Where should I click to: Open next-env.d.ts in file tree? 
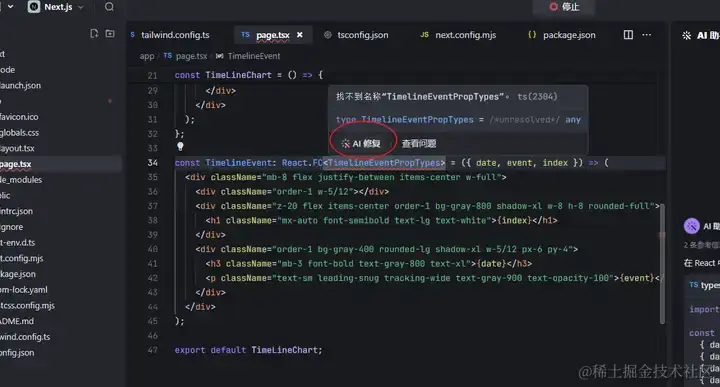[x=17, y=242]
